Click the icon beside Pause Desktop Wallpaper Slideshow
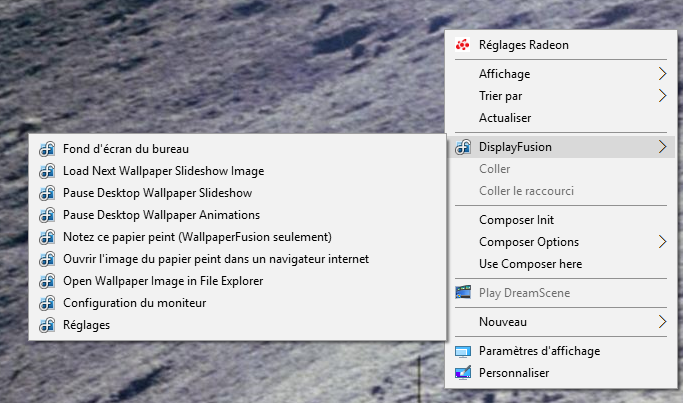Viewport: 683px width, 403px height. [46, 193]
